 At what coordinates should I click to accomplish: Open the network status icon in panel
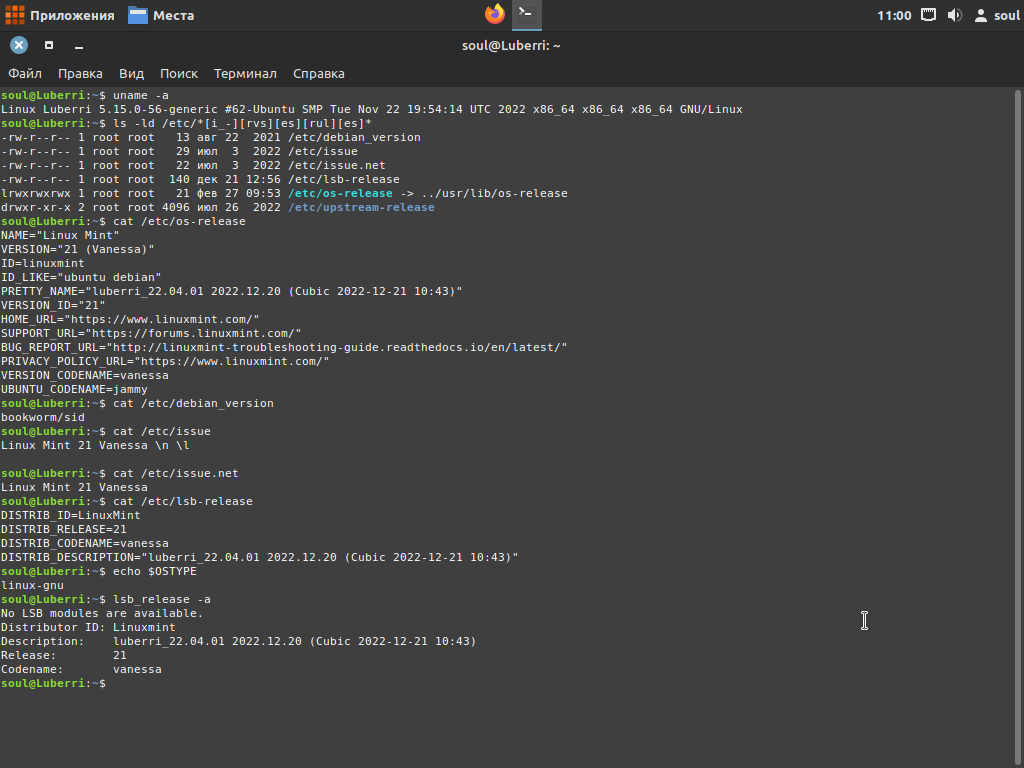928,15
